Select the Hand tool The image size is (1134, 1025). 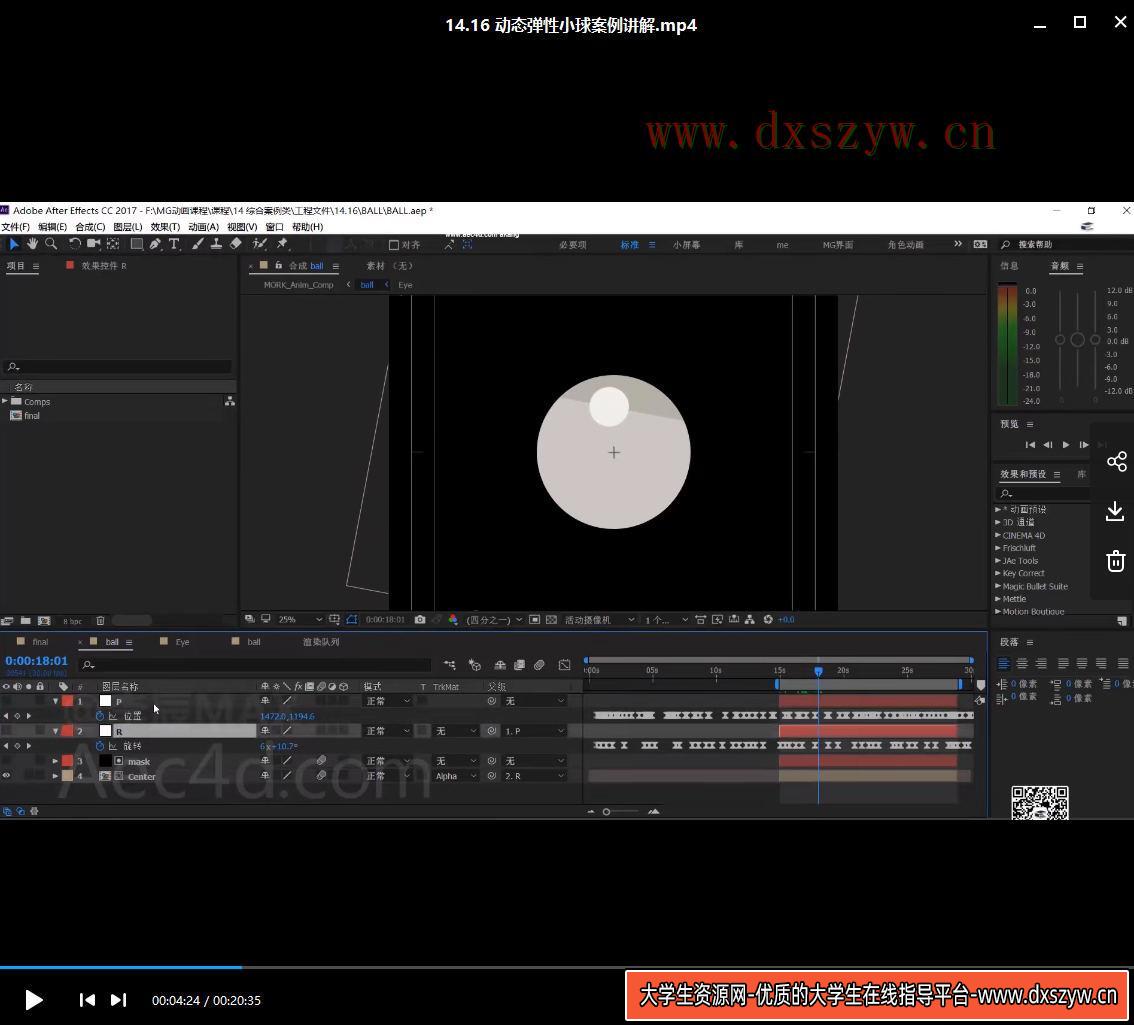pos(33,244)
